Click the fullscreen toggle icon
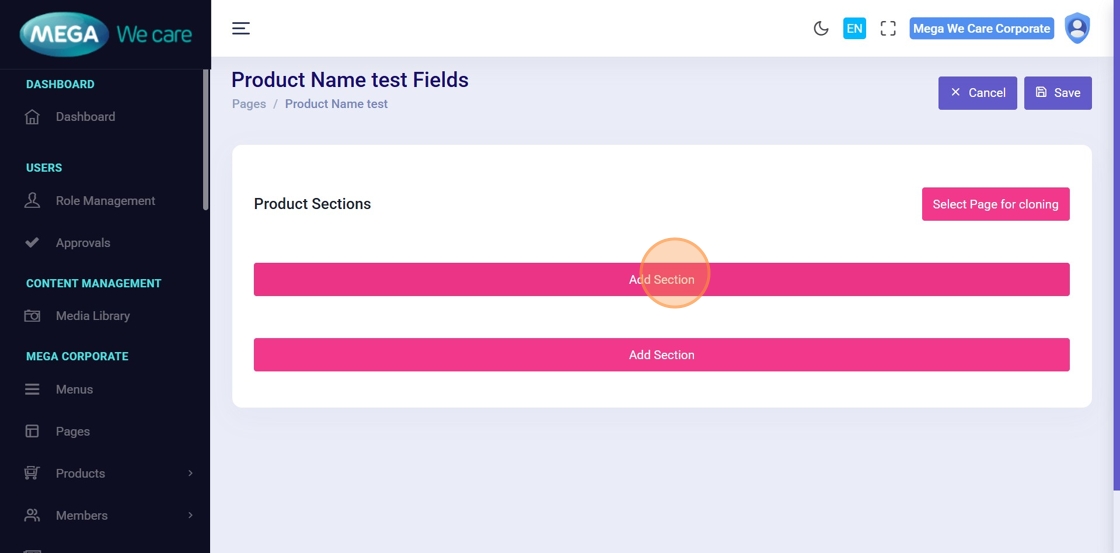Viewport: 1120px width, 553px height. click(888, 28)
